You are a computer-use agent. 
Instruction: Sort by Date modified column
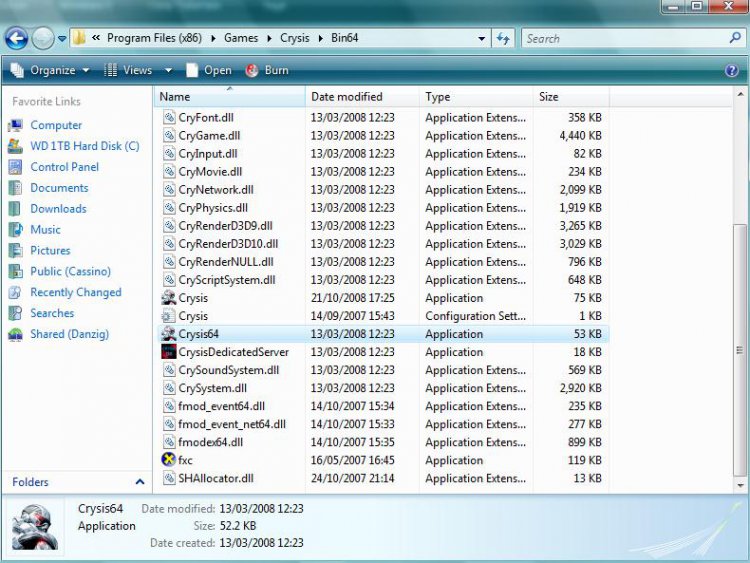click(x=362, y=97)
